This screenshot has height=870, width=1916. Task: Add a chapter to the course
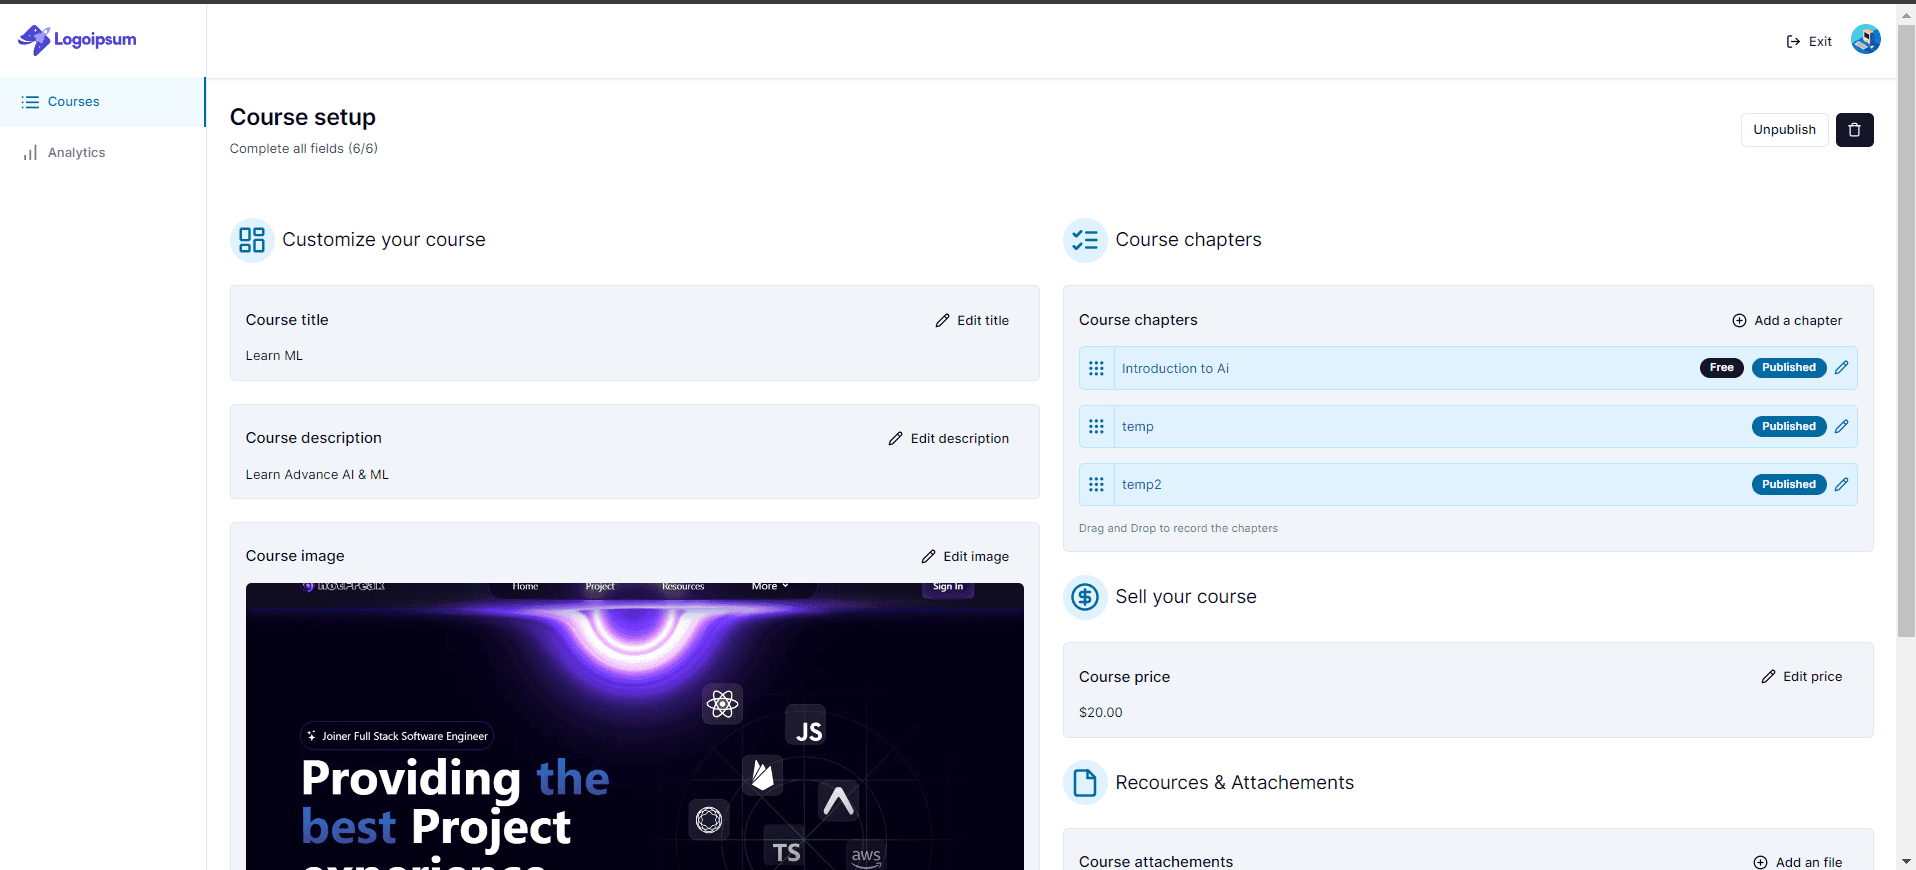click(1787, 321)
